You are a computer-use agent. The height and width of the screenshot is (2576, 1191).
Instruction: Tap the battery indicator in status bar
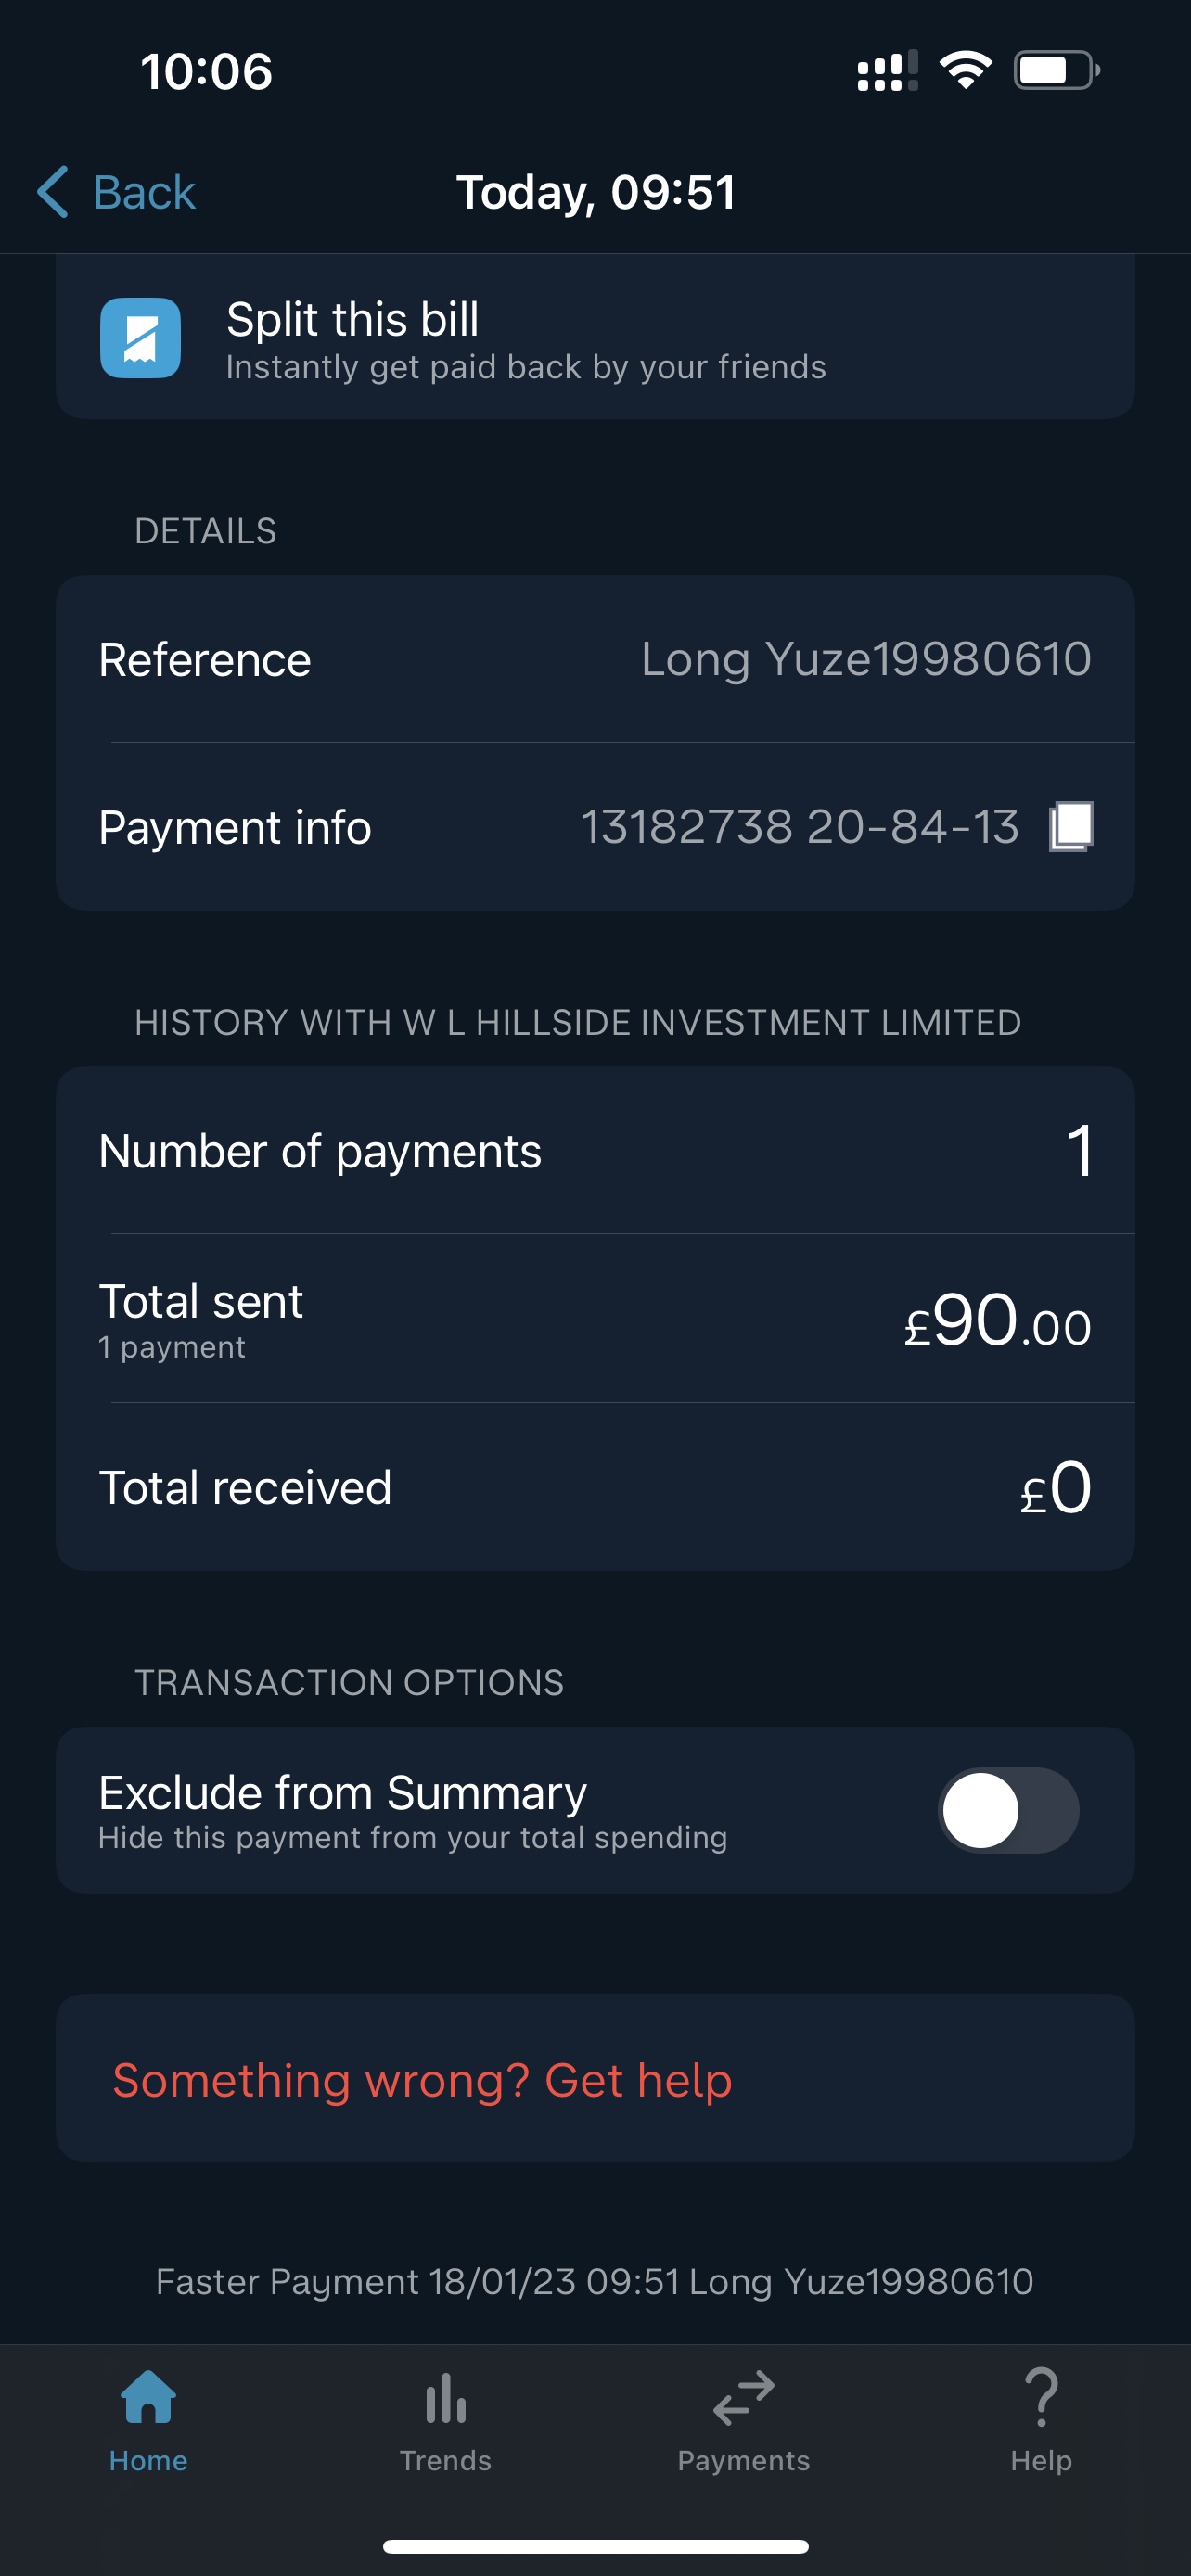coord(1056,71)
